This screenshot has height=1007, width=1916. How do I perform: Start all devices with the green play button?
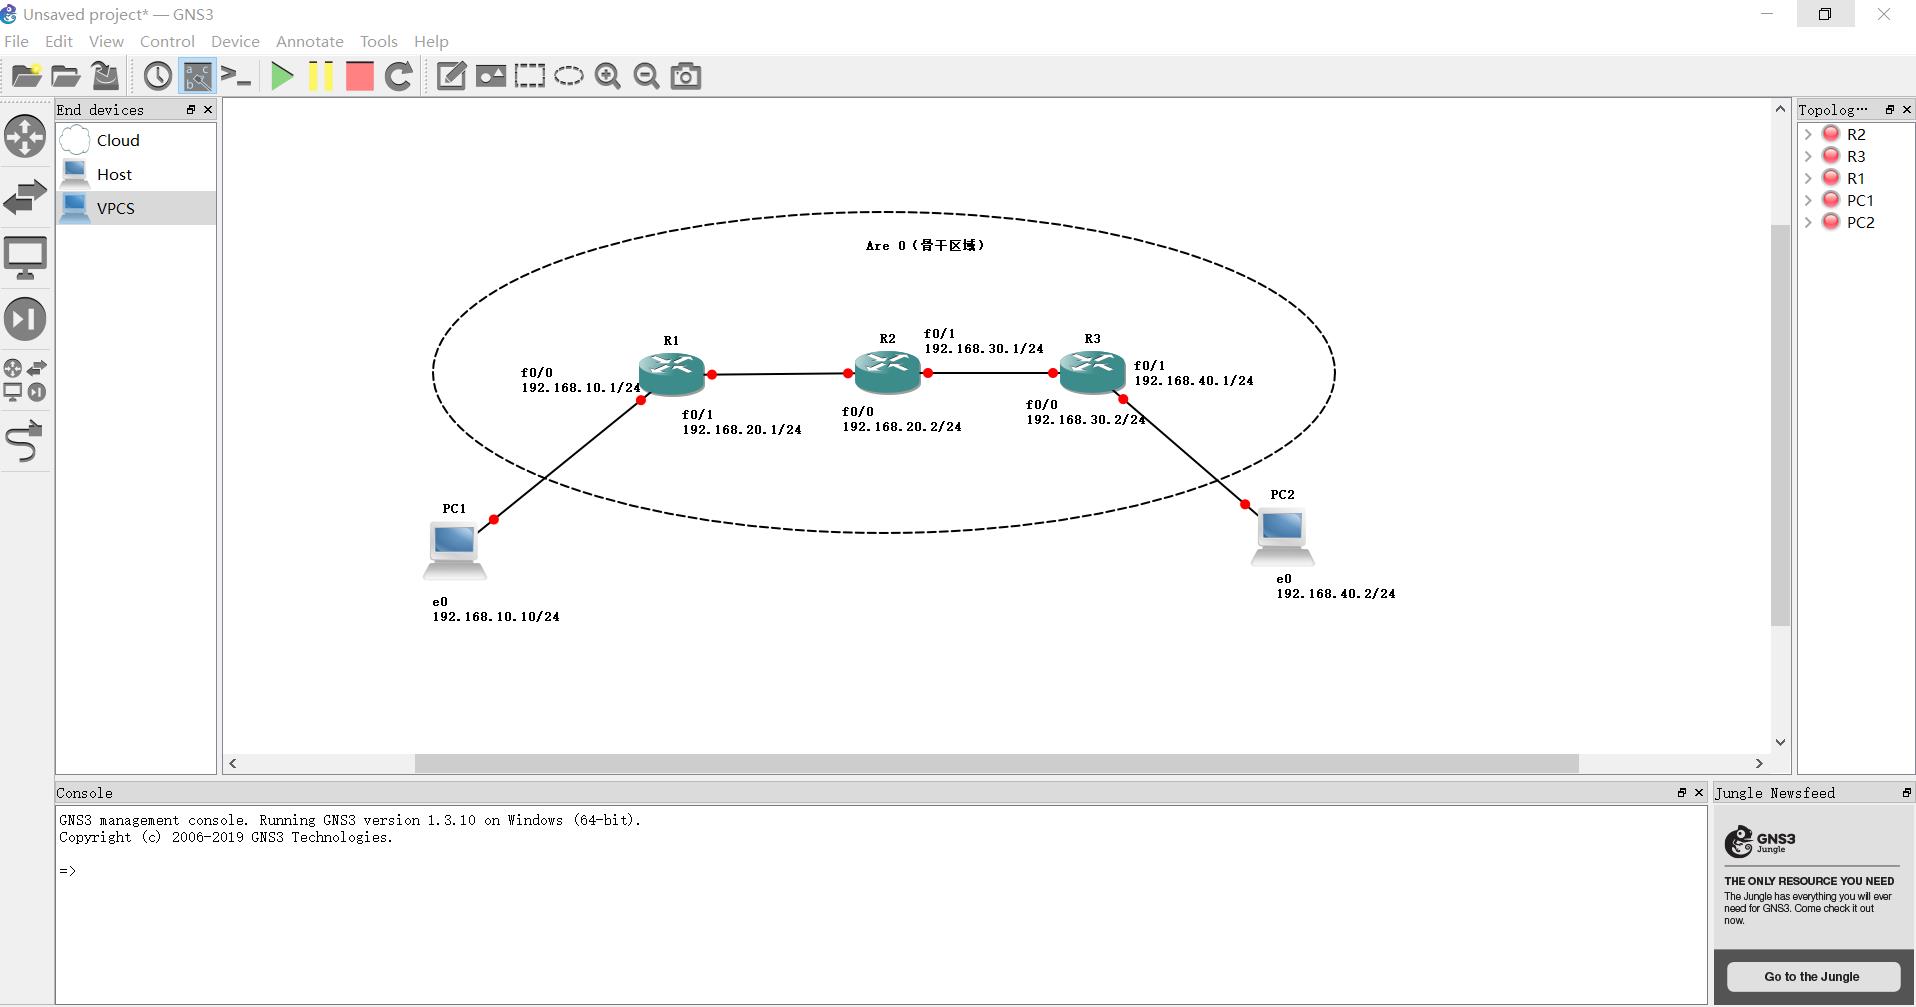point(283,75)
